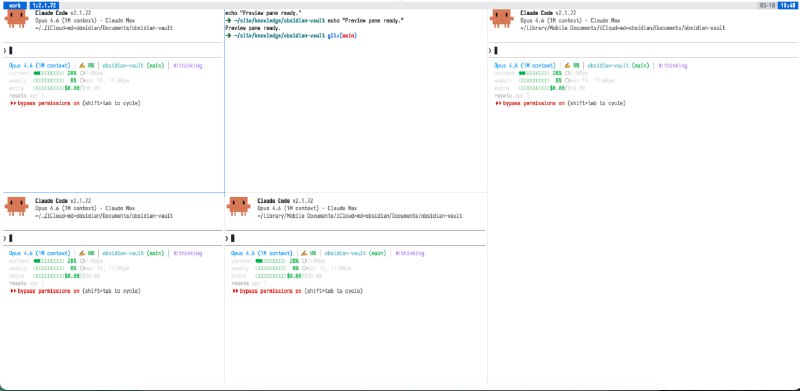This screenshot has width=800, height=391.
Task: Click the red double-arrow bypass icon, top-right pane
Action: 498,103
